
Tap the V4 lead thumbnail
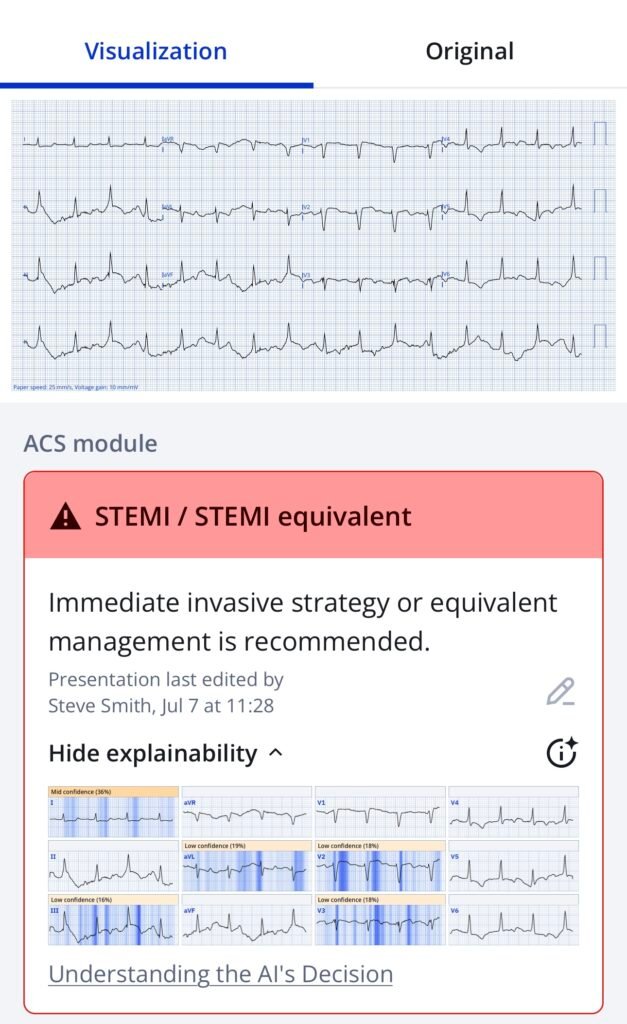pyautogui.click(x=512, y=812)
